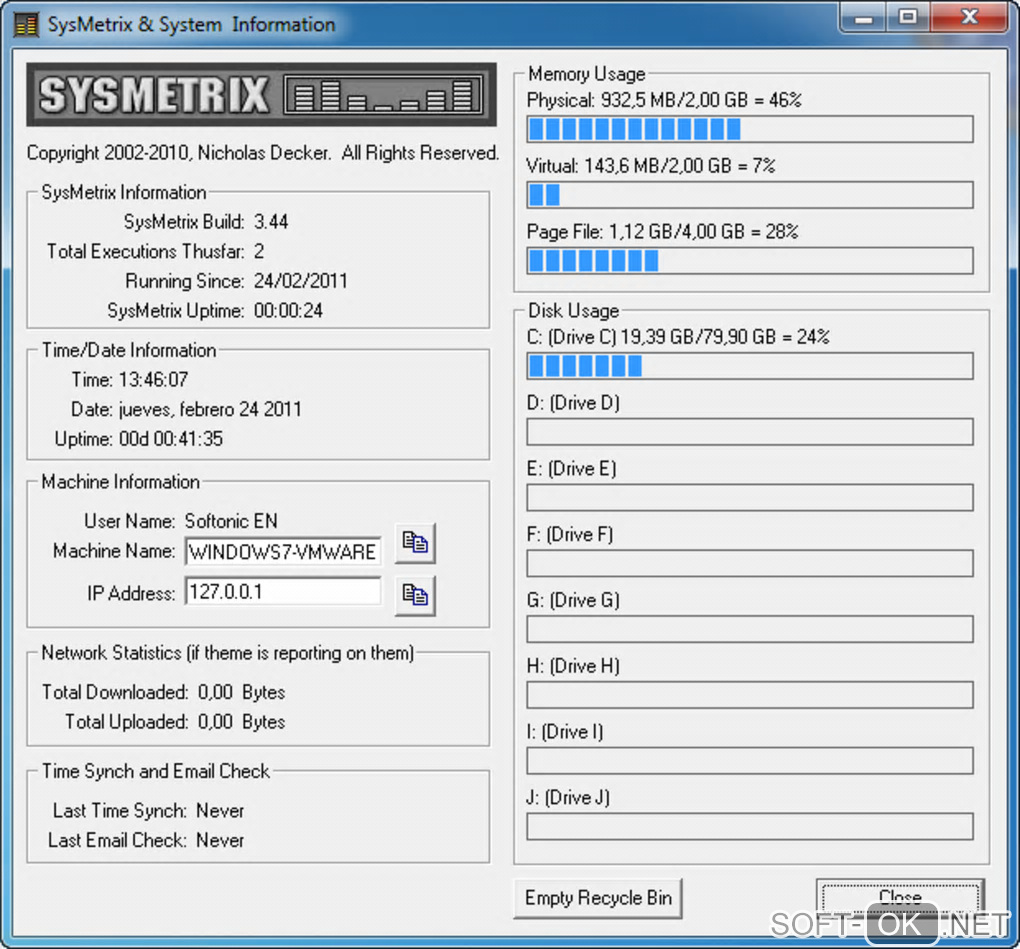The height and width of the screenshot is (949, 1020).
Task: Click the Close button
Action: 900,898
